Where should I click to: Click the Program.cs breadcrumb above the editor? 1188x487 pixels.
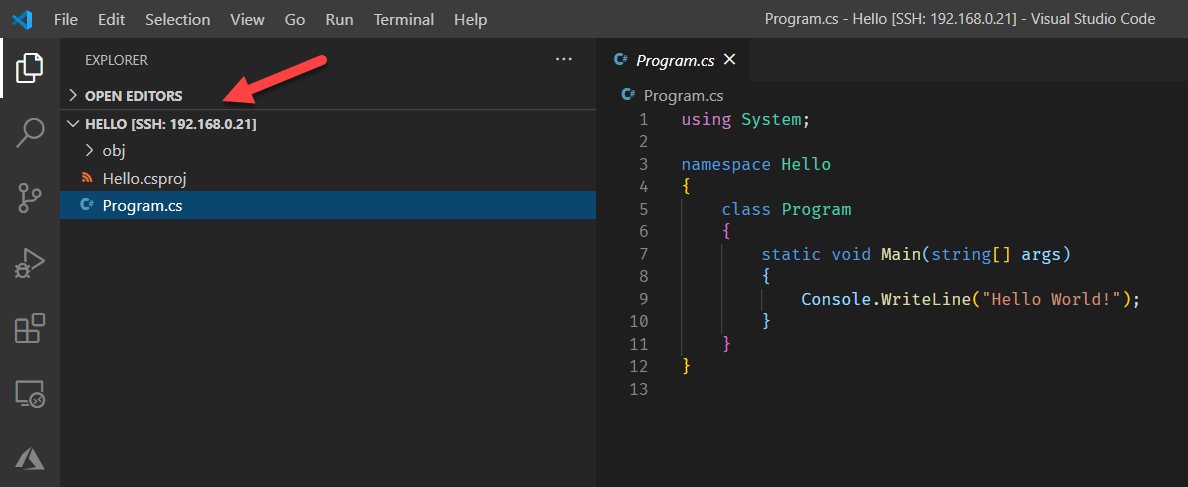(x=683, y=96)
